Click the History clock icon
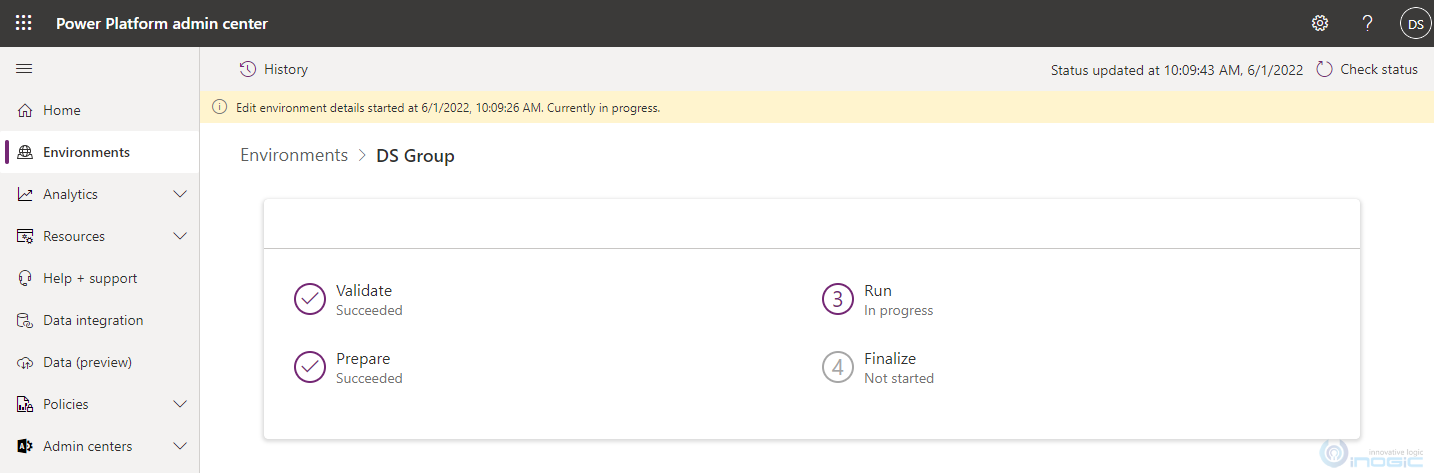 (x=248, y=69)
